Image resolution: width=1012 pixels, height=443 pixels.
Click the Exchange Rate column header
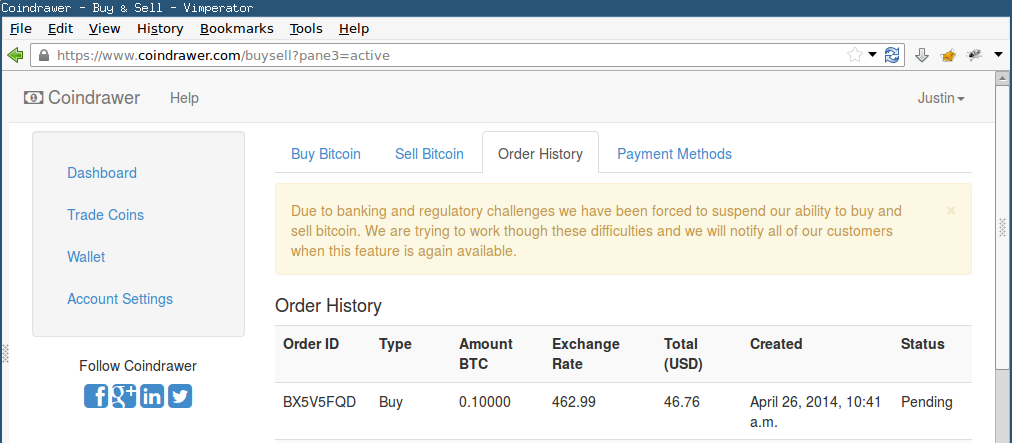point(585,354)
